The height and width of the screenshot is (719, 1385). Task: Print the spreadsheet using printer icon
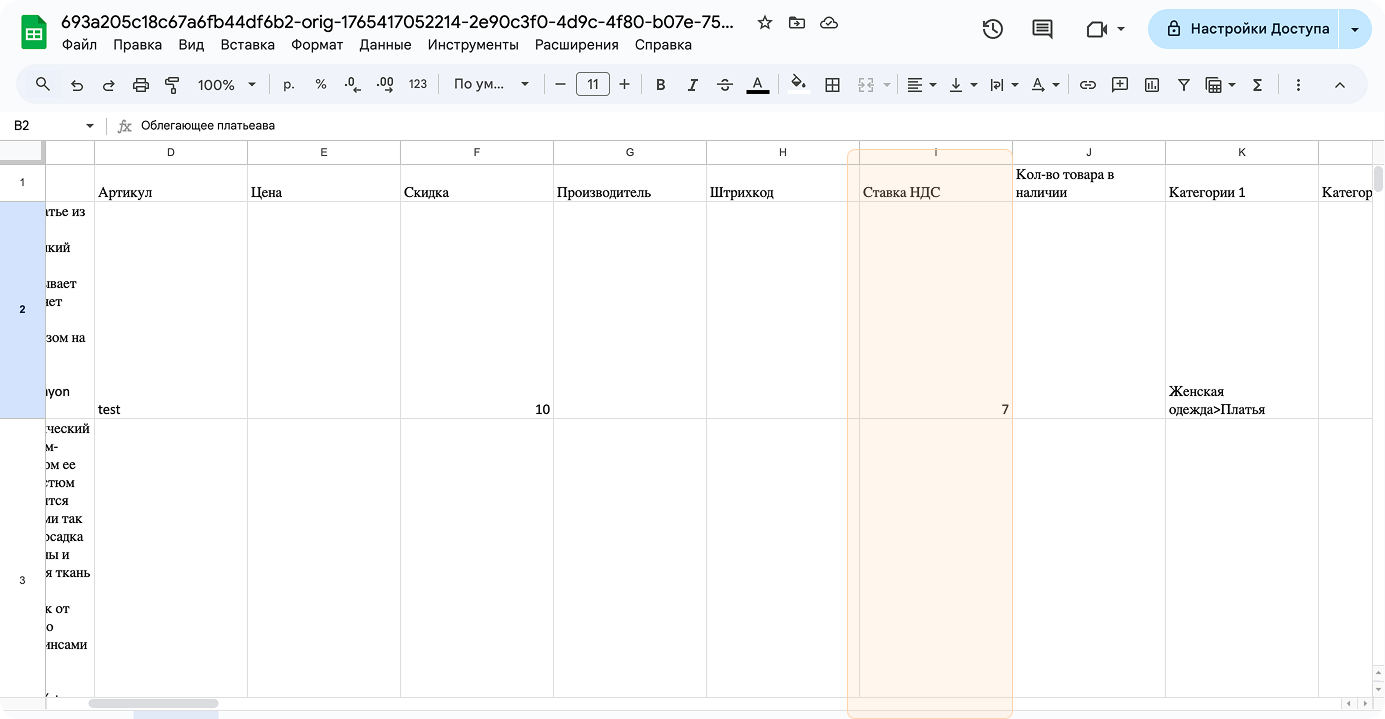coord(141,85)
